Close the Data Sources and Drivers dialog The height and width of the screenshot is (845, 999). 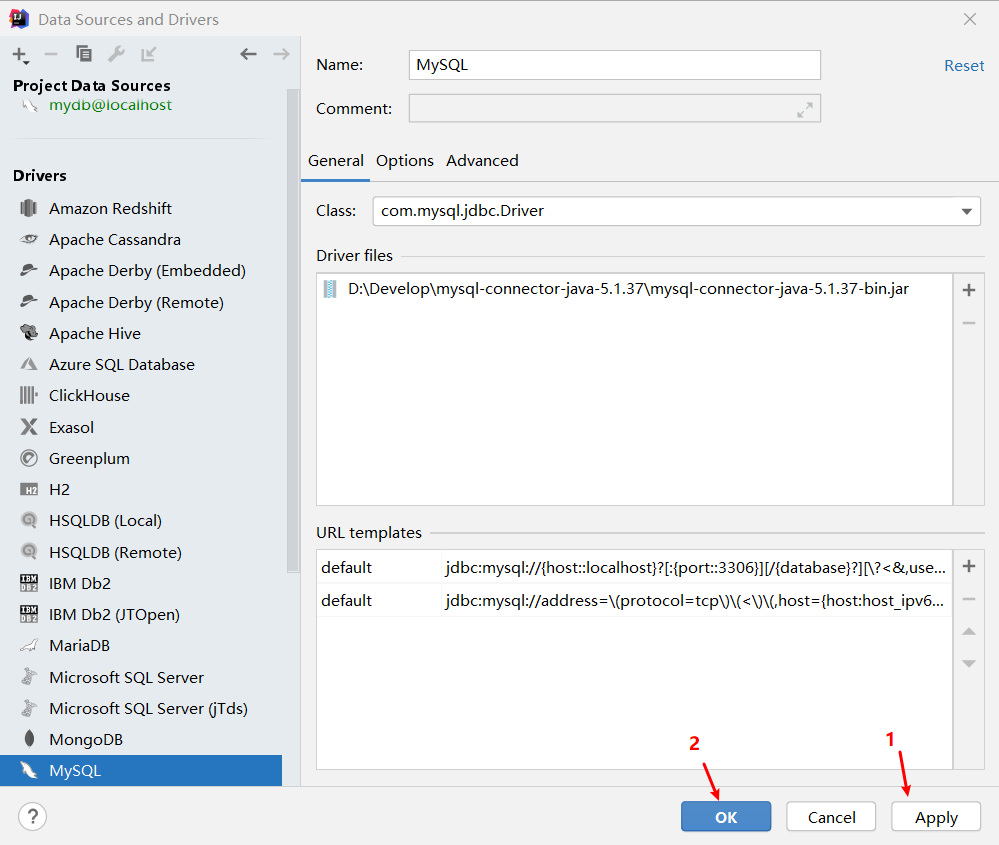(x=969, y=19)
